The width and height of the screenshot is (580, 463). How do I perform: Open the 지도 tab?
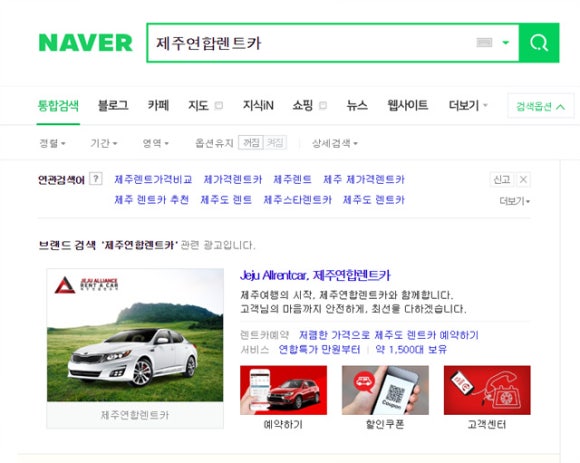tap(199, 106)
